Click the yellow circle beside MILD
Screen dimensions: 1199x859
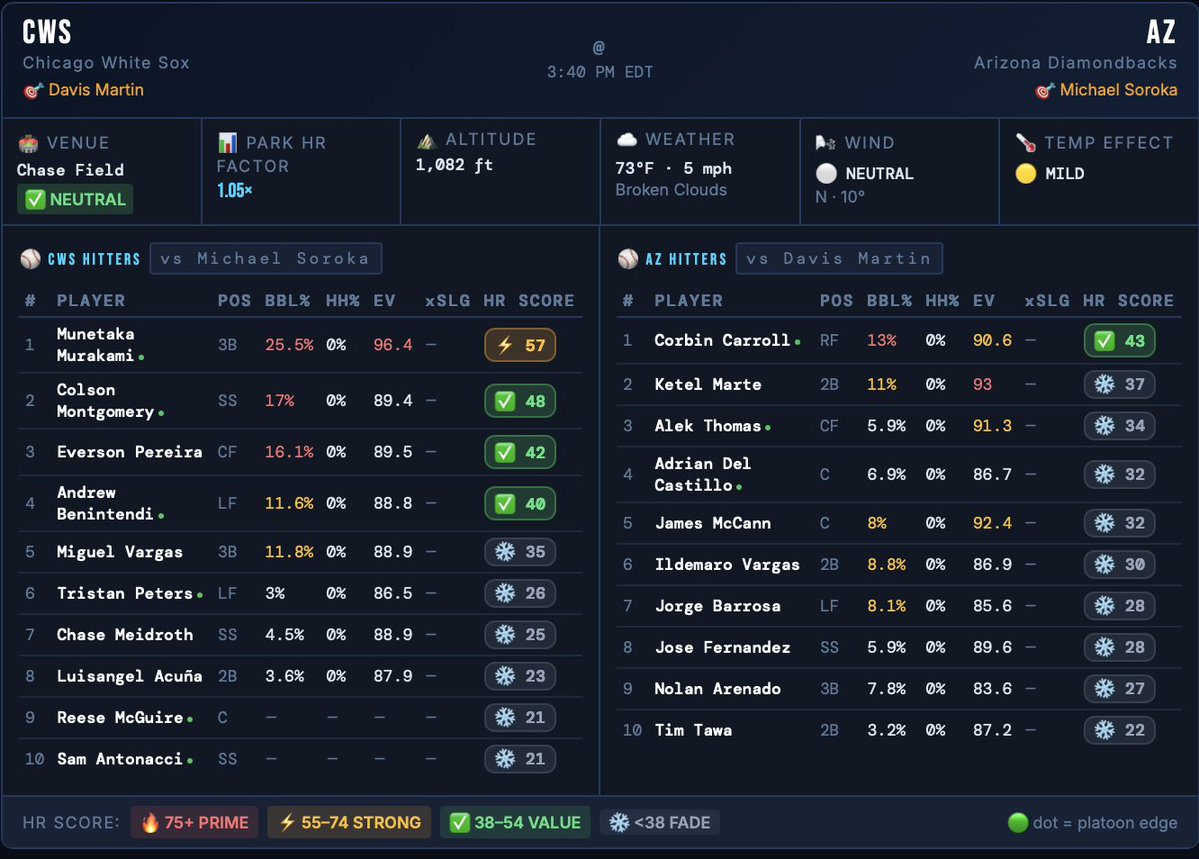pyautogui.click(x=1026, y=174)
